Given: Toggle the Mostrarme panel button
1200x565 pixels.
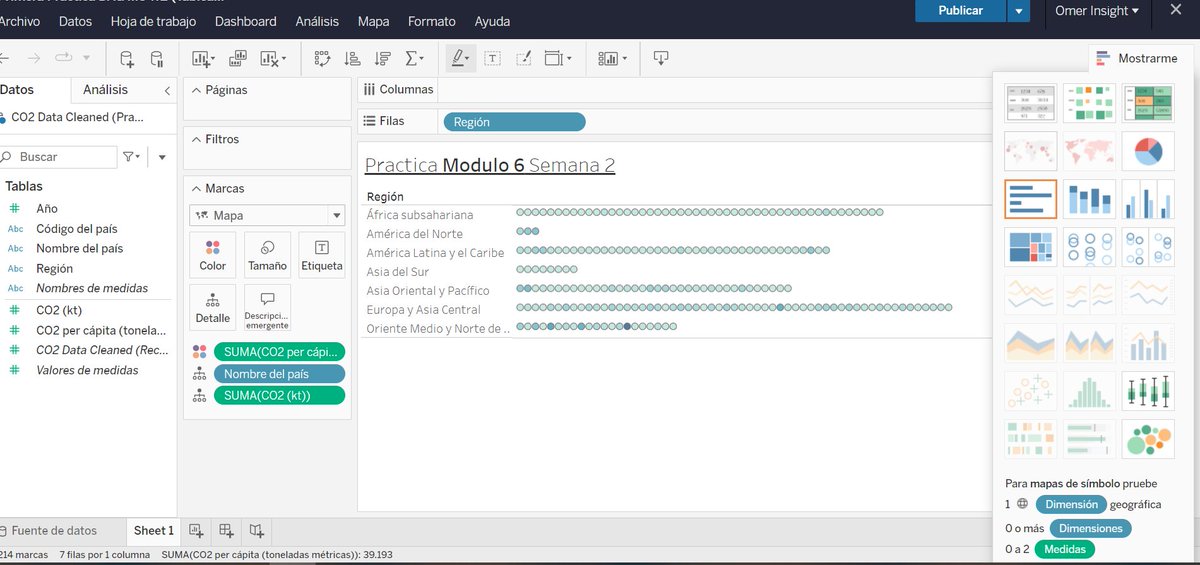Looking at the screenshot, I should [1136, 59].
